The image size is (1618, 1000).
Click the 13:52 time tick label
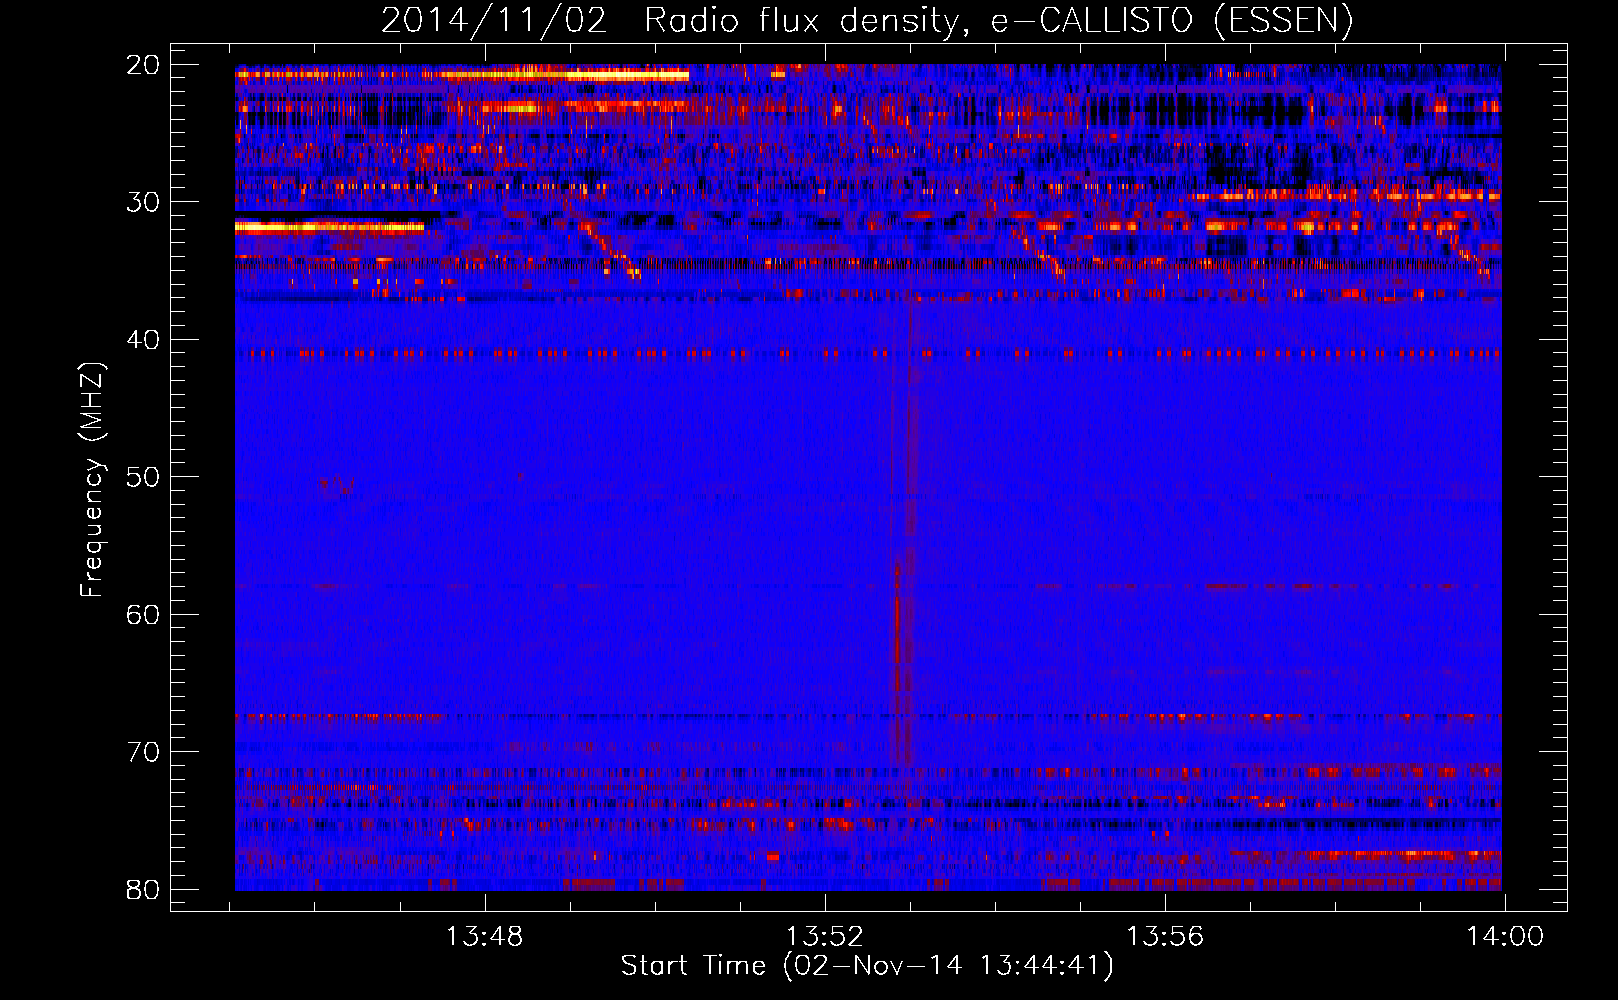tap(824, 937)
